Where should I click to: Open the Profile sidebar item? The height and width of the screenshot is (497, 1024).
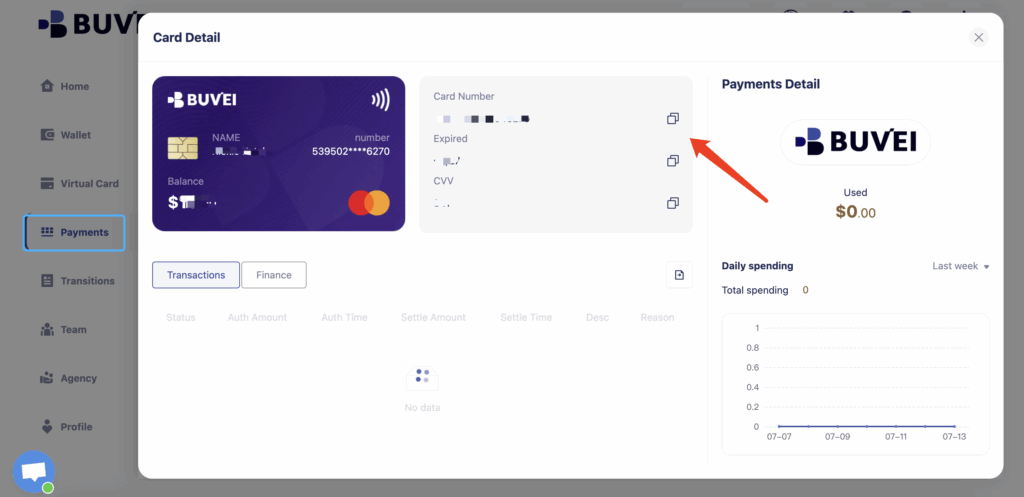click(x=66, y=427)
